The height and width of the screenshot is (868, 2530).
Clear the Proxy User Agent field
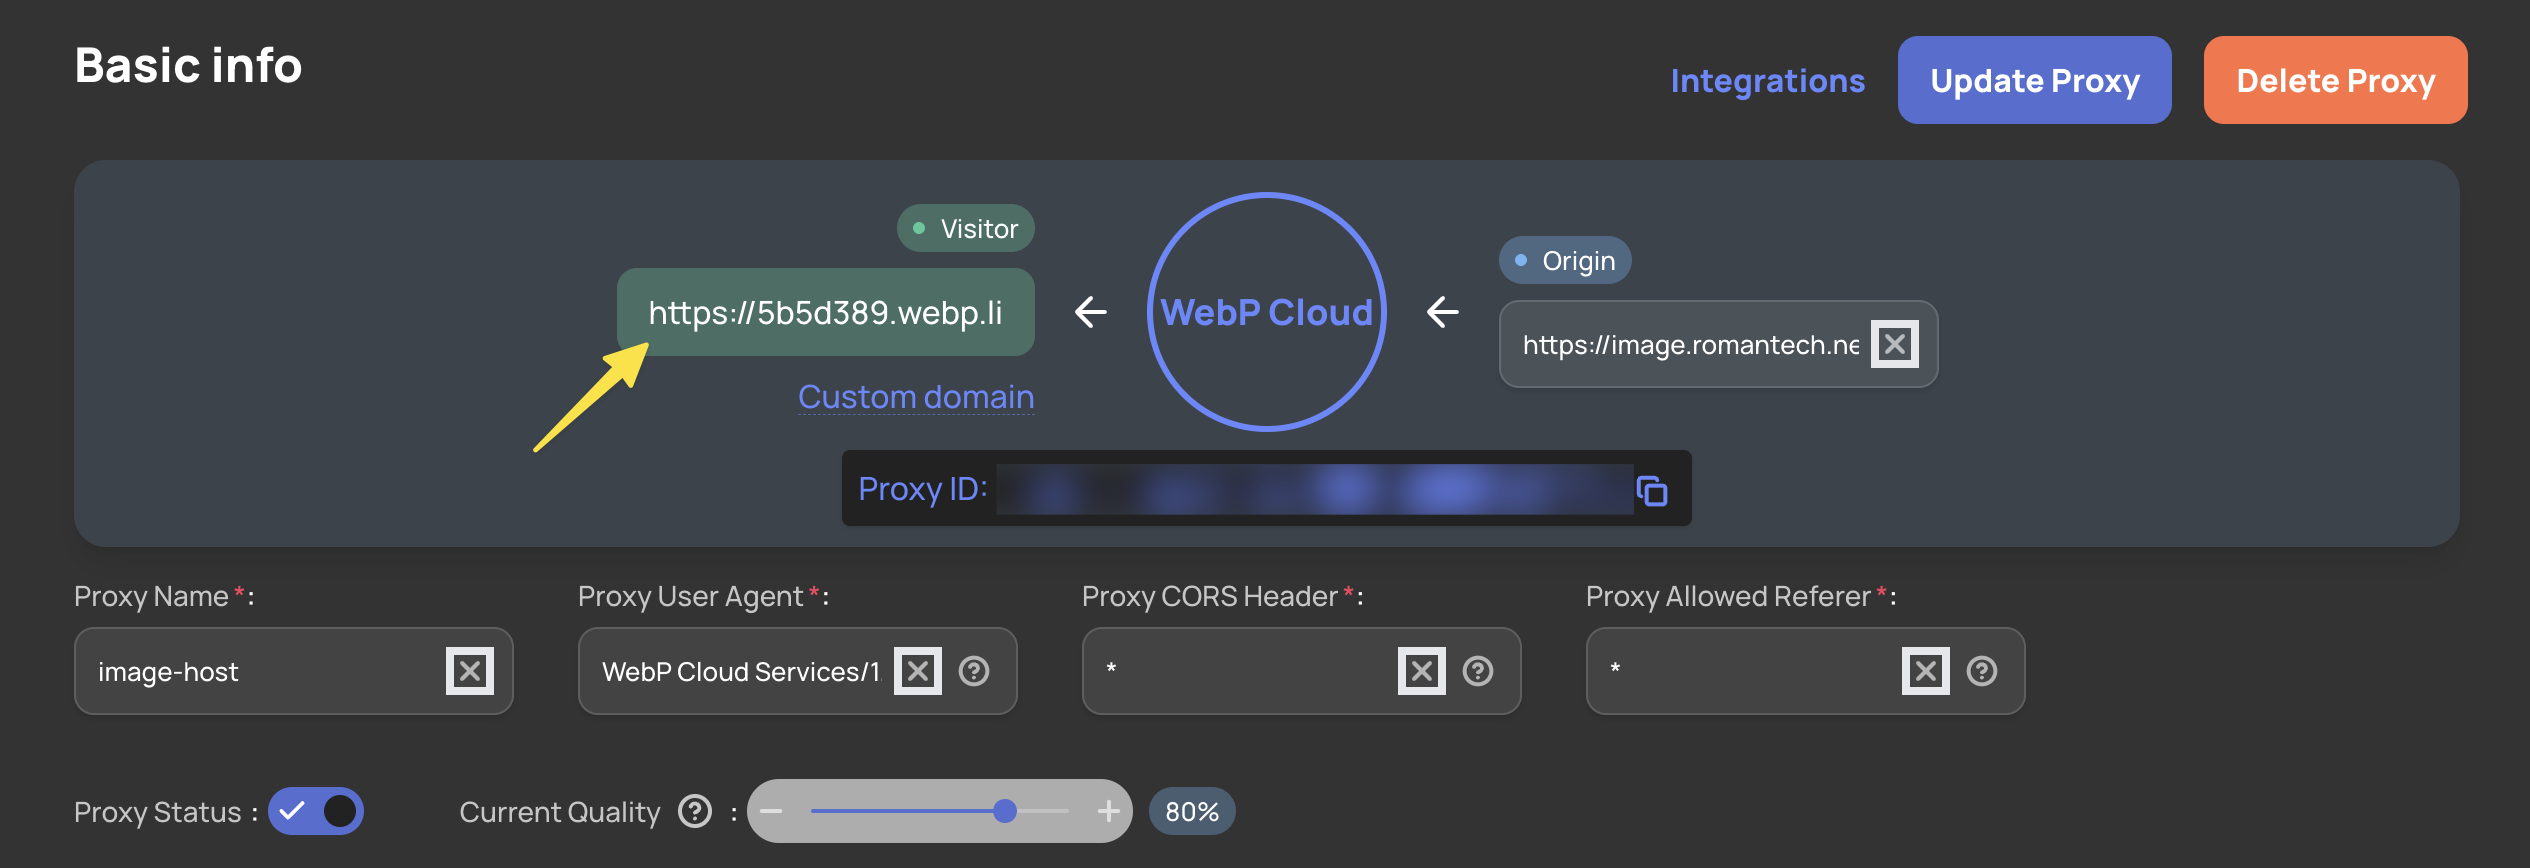tap(918, 671)
